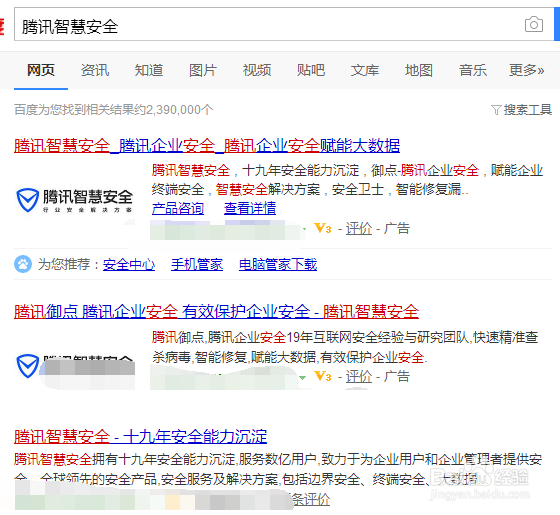Open the recommended 手机管家 link
Screen dimensions: 560x515
[197, 265]
